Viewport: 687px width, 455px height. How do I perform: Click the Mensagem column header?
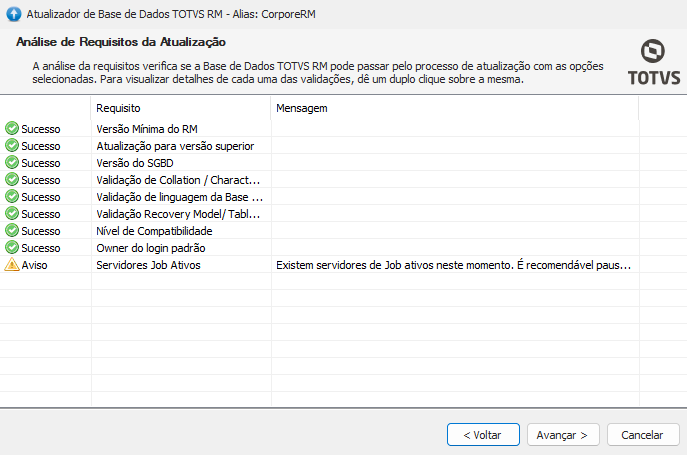[454, 107]
